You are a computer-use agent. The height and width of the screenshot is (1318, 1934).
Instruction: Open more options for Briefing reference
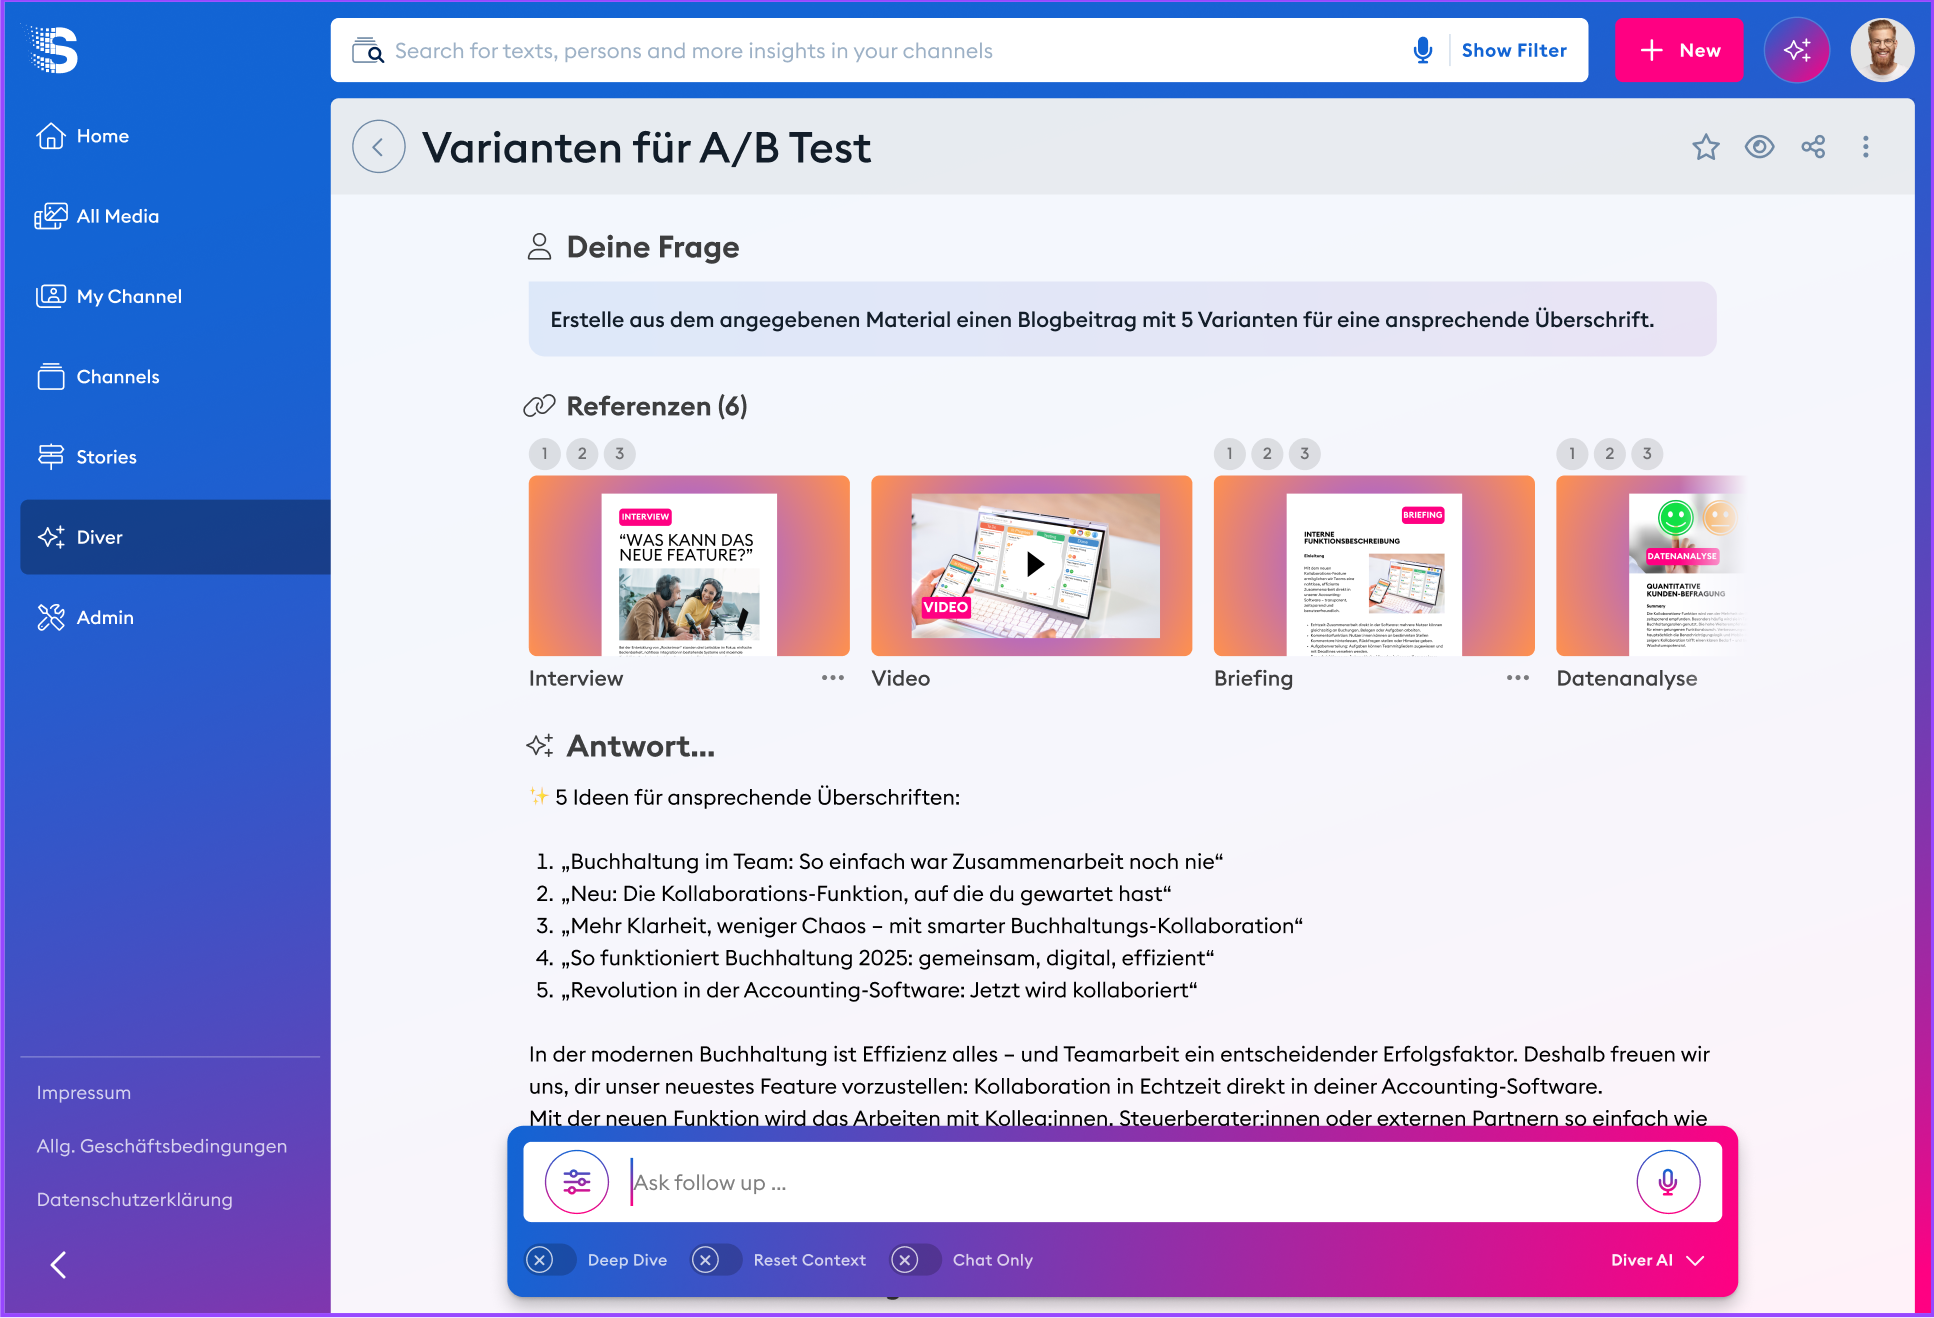pos(1518,678)
